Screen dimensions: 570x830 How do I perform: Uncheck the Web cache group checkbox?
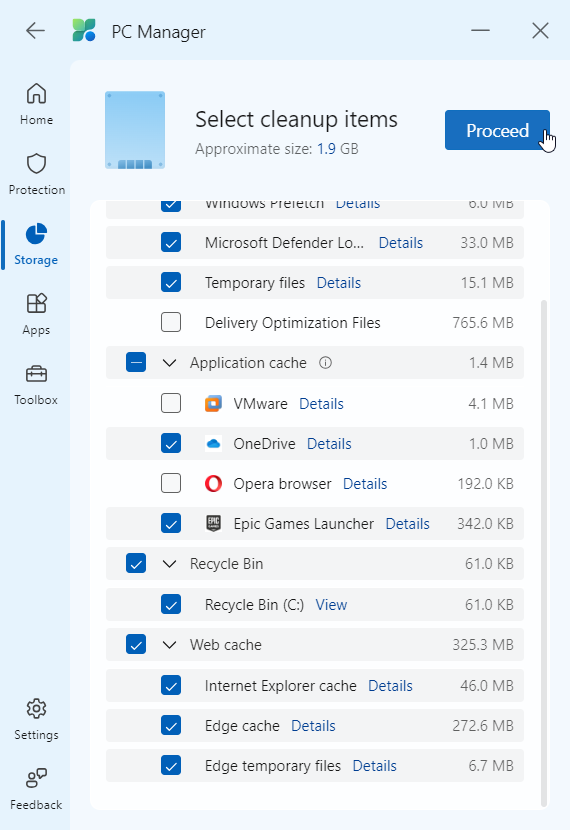pos(136,645)
